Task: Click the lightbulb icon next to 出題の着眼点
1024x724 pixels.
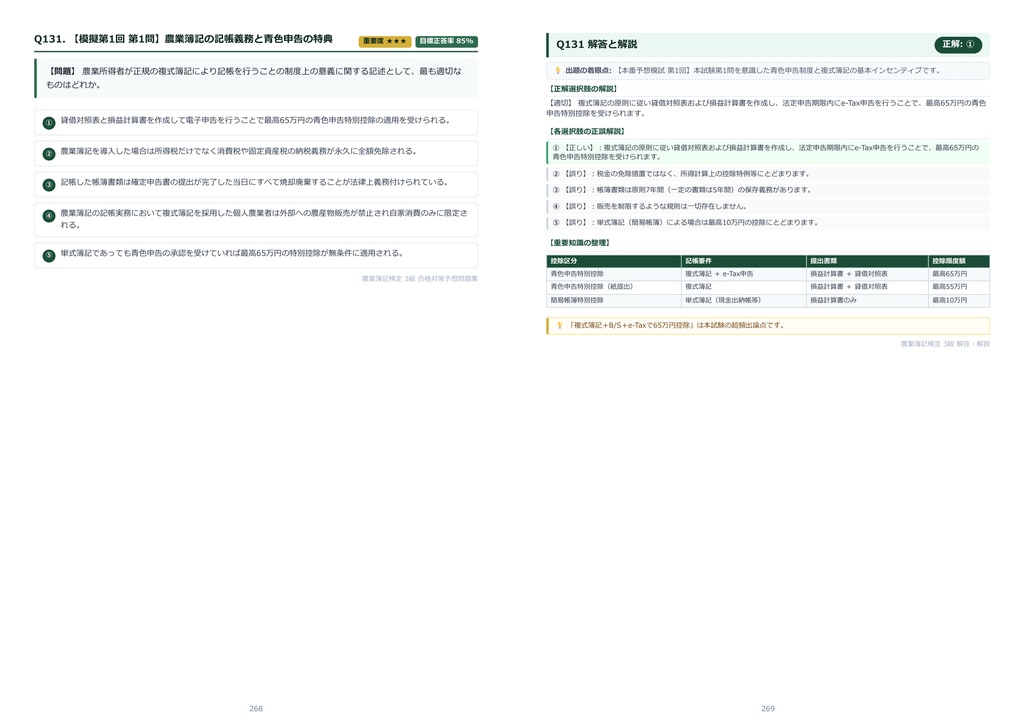Action: [558, 71]
